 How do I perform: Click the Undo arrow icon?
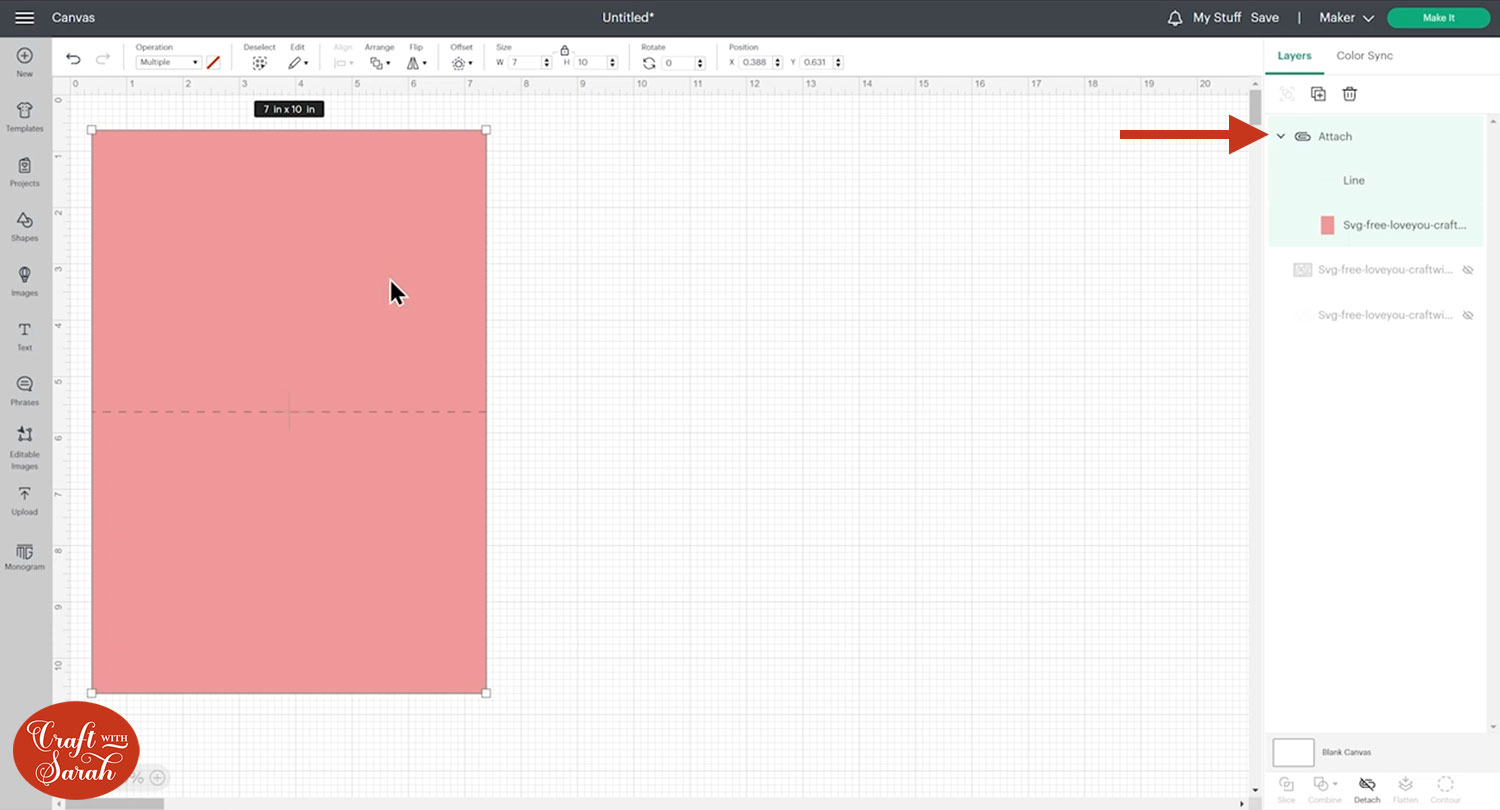coord(73,60)
